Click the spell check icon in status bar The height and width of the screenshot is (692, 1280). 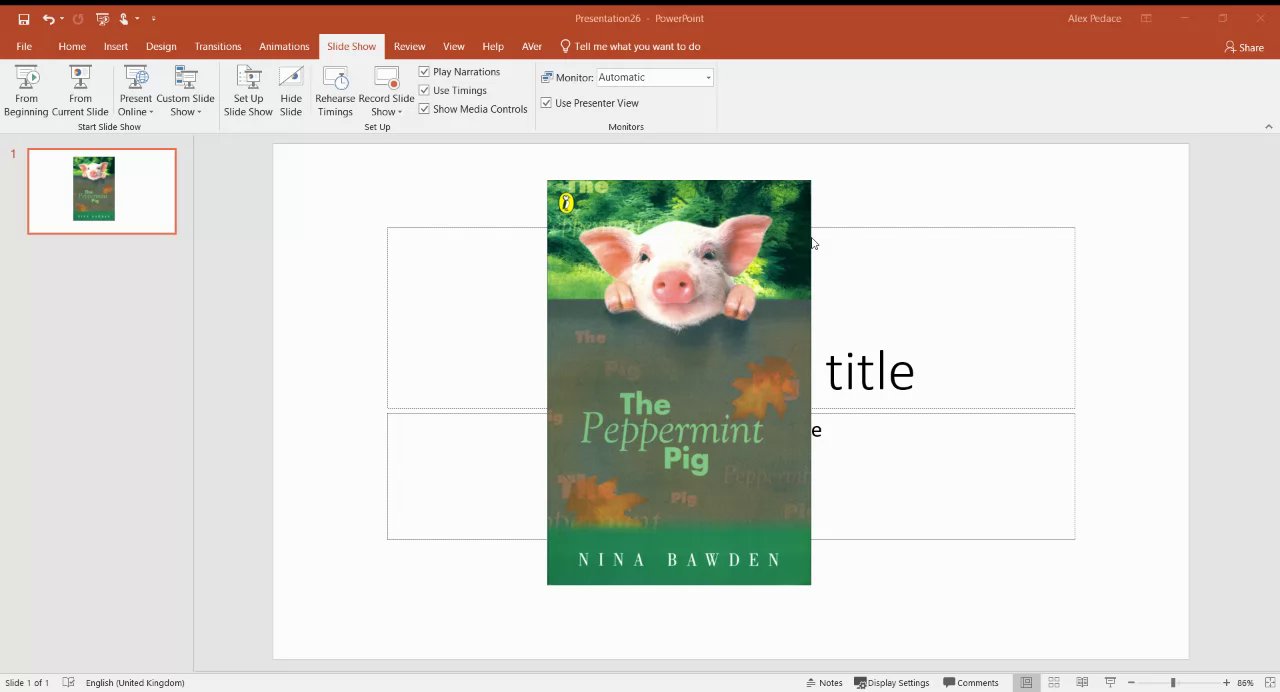68,683
